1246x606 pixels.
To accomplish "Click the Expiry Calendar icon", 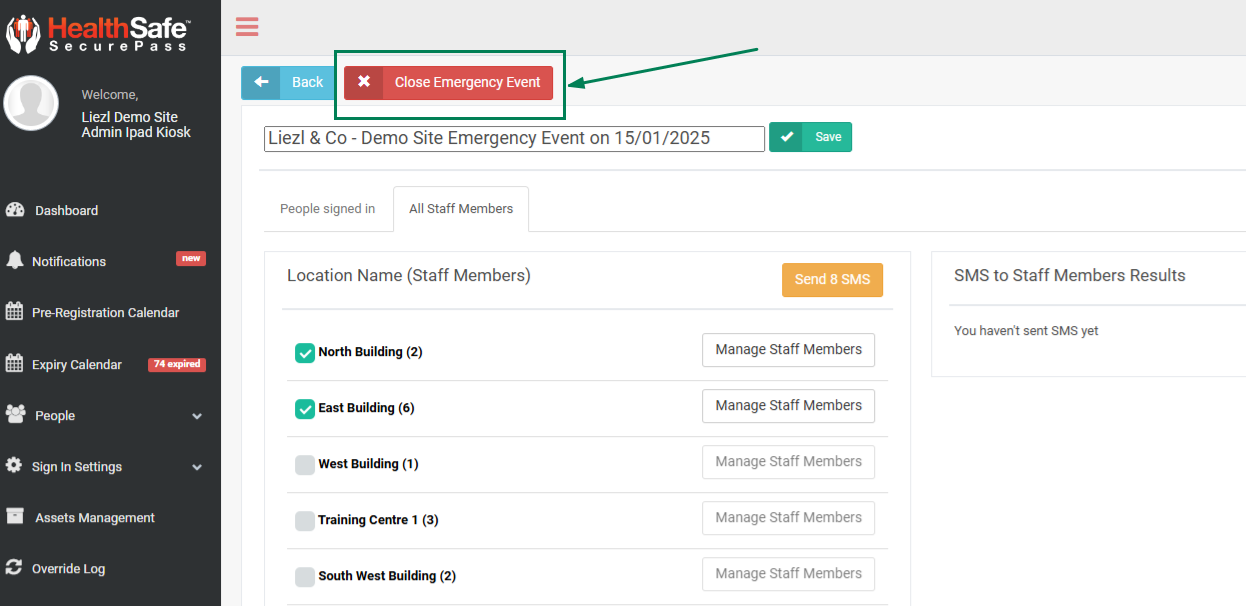I will click(15, 364).
